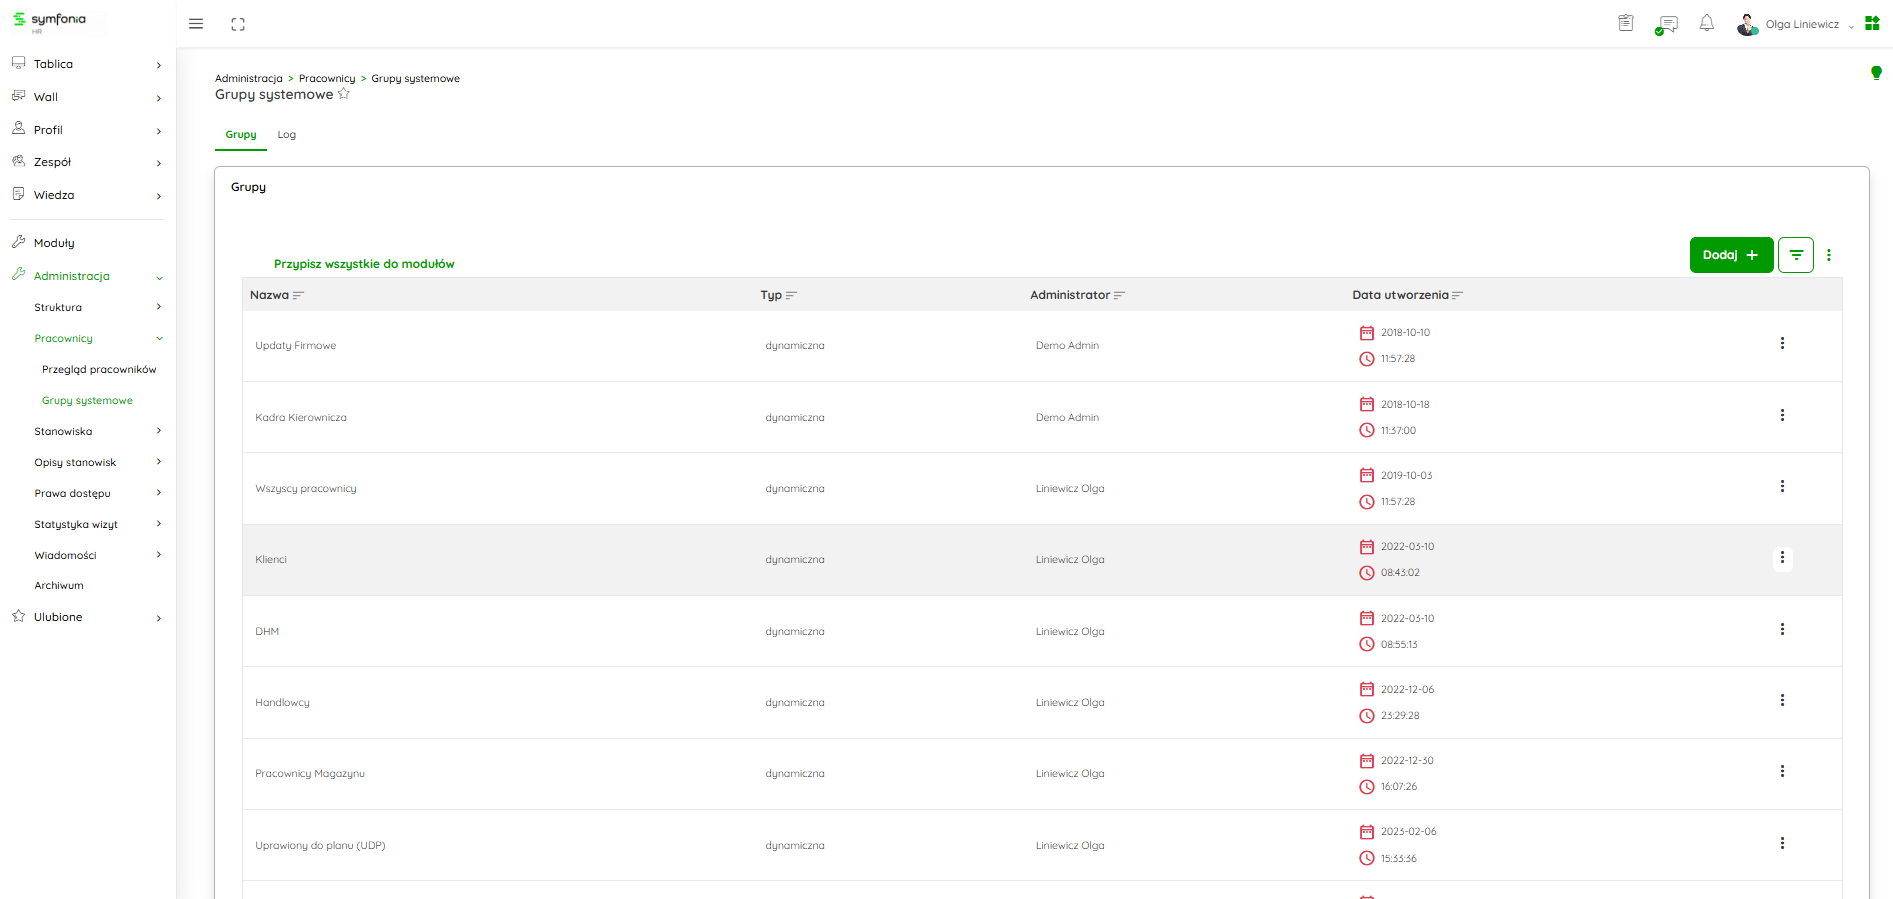Image resolution: width=1893 pixels, height=899 pixels.
Task: Click Administracja breadcrumb link
Action: click(x=249, y=78)
